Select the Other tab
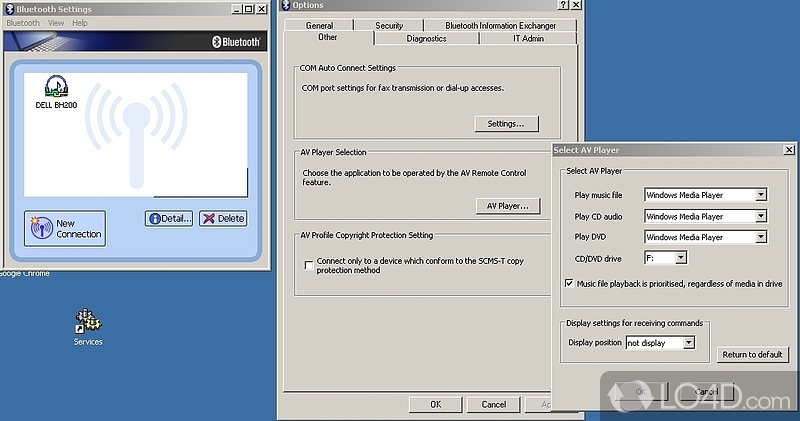 coord(328,37)
